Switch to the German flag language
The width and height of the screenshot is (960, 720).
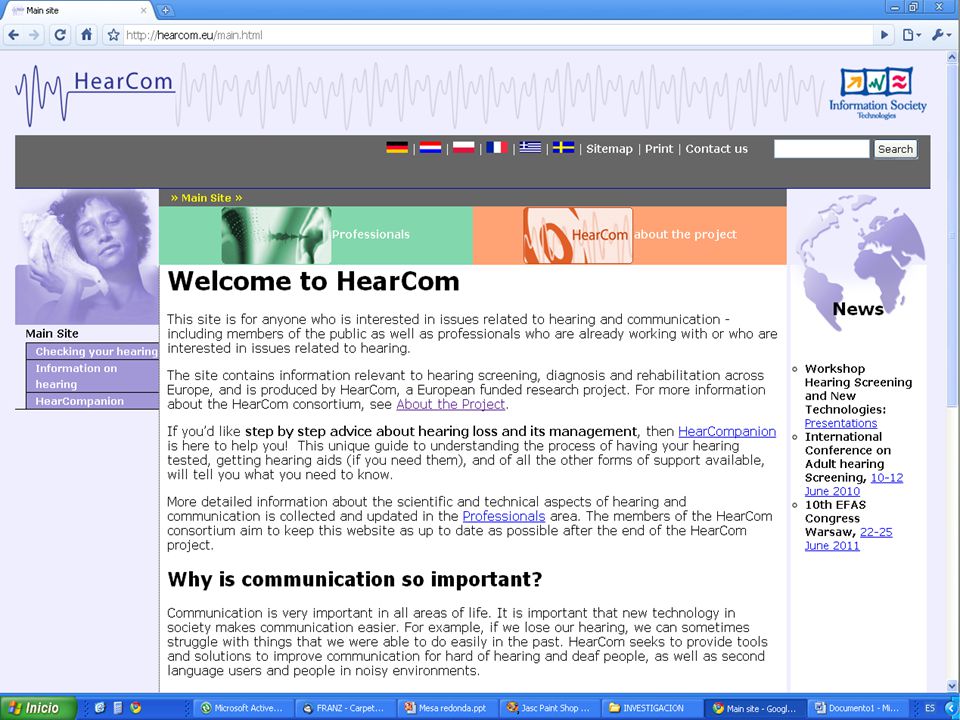pos(397,148)
